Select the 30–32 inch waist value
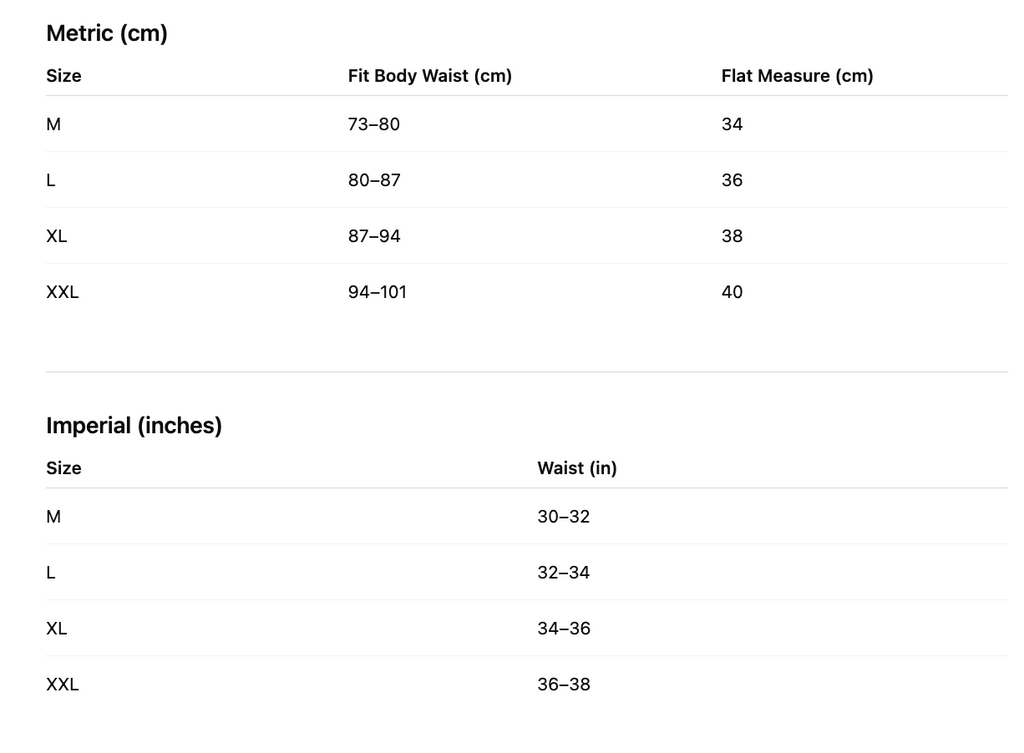1024x753 pixels. click(563, 516)
